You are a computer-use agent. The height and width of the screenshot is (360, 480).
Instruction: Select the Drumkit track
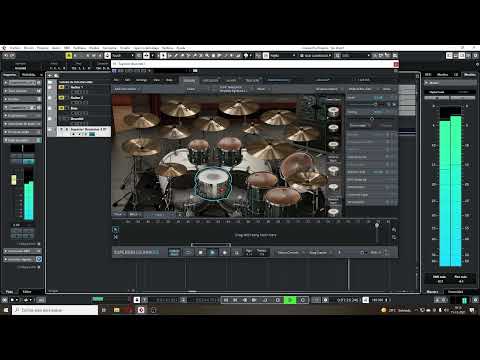coord(77,119)
